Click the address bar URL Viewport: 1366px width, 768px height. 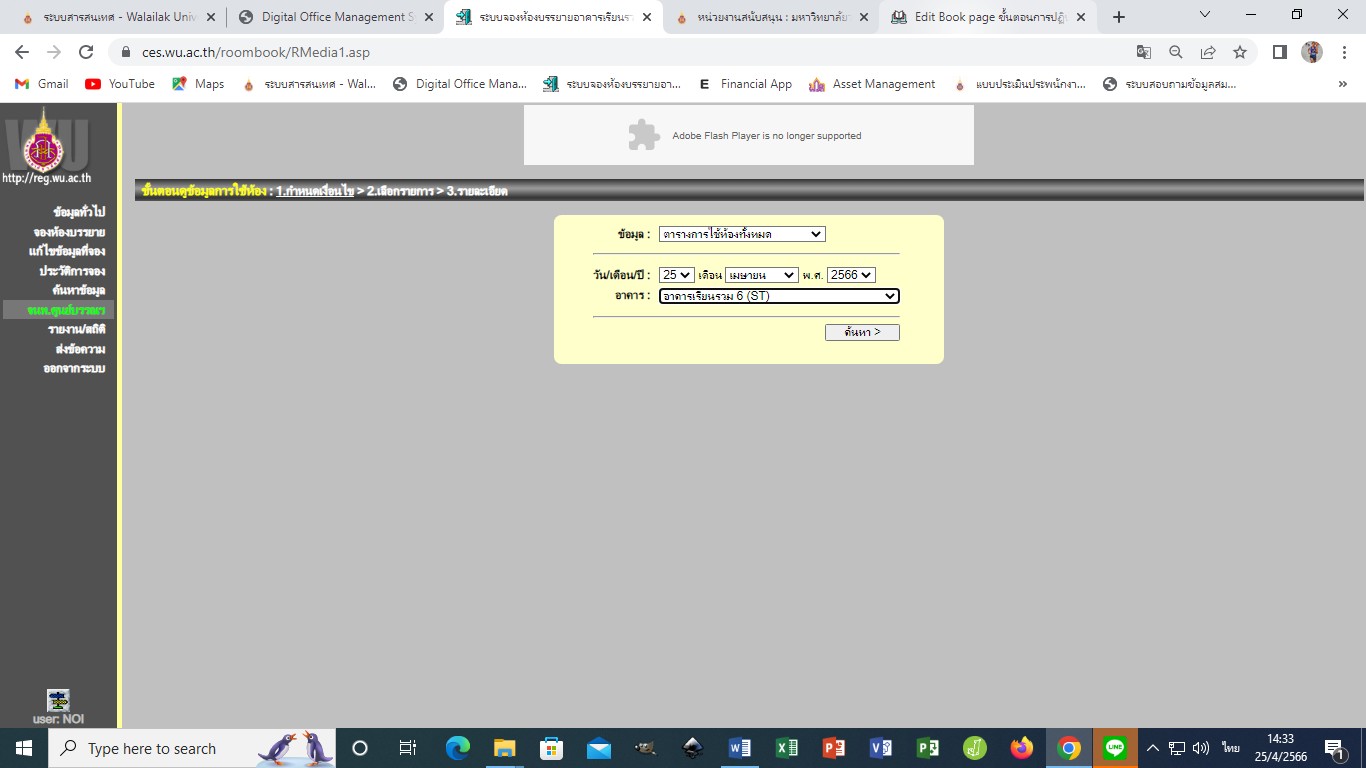pyautogui.click(x=256, y=52)
